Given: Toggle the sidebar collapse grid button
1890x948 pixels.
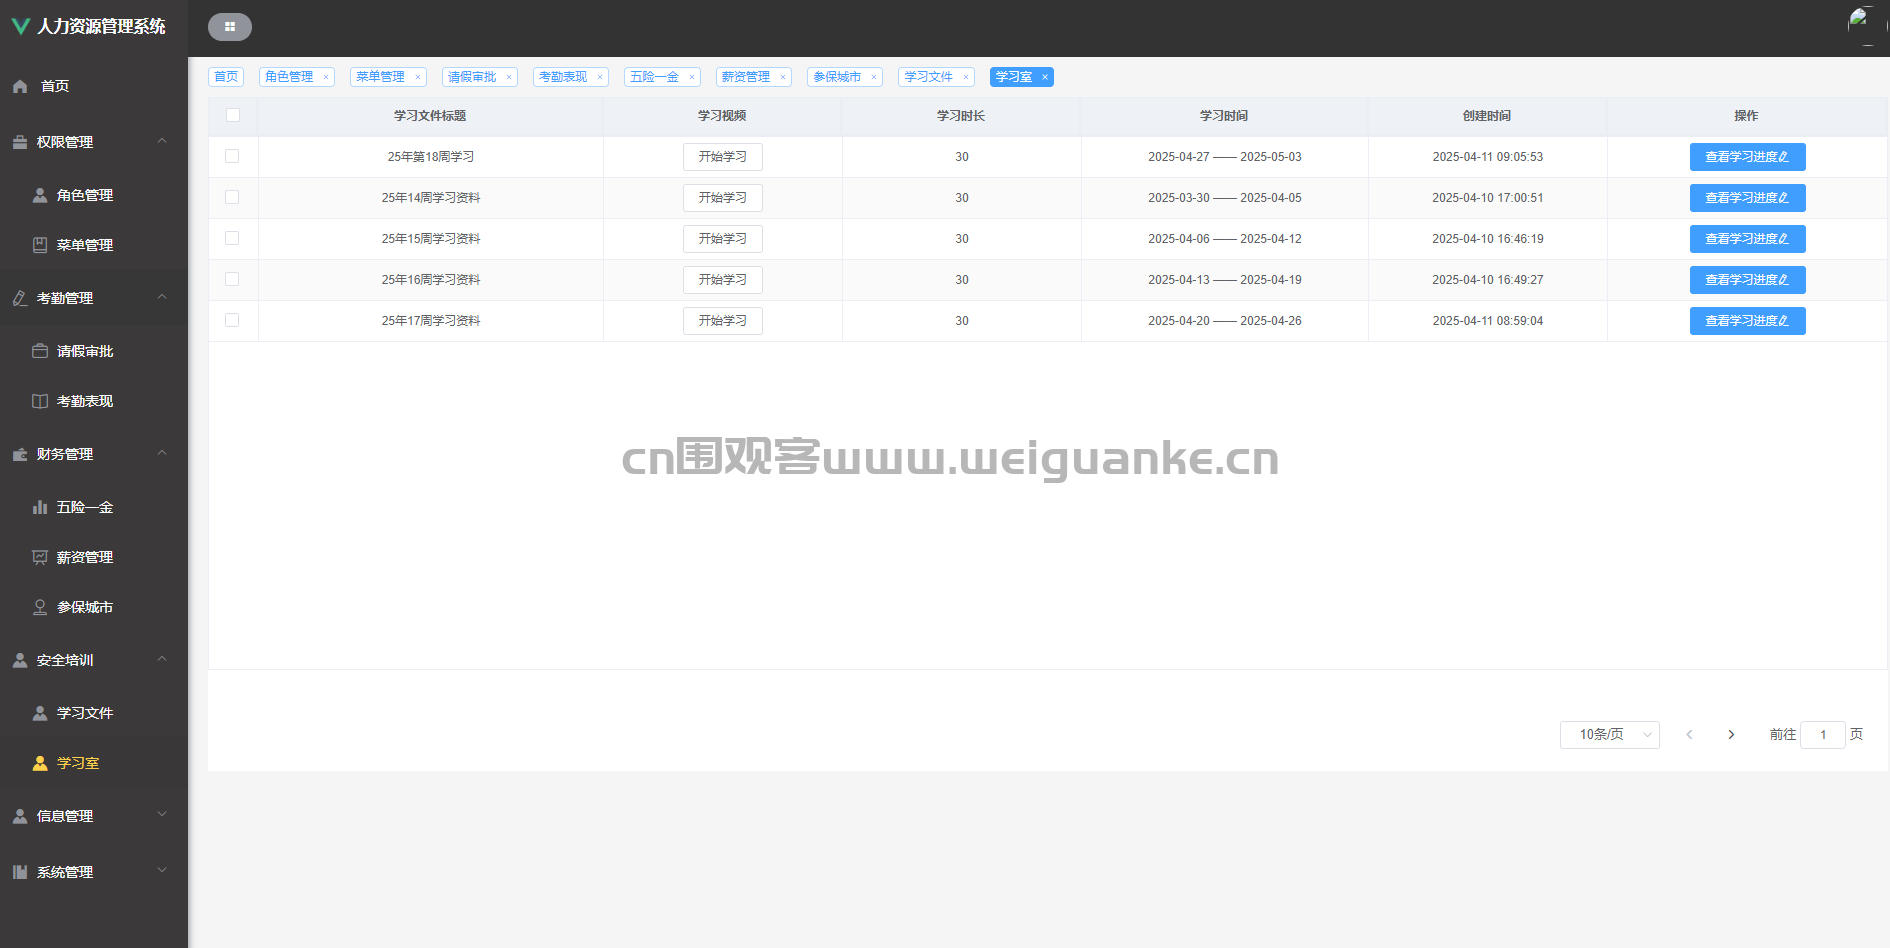Looking at the screenshot, I should click(230, 27).
